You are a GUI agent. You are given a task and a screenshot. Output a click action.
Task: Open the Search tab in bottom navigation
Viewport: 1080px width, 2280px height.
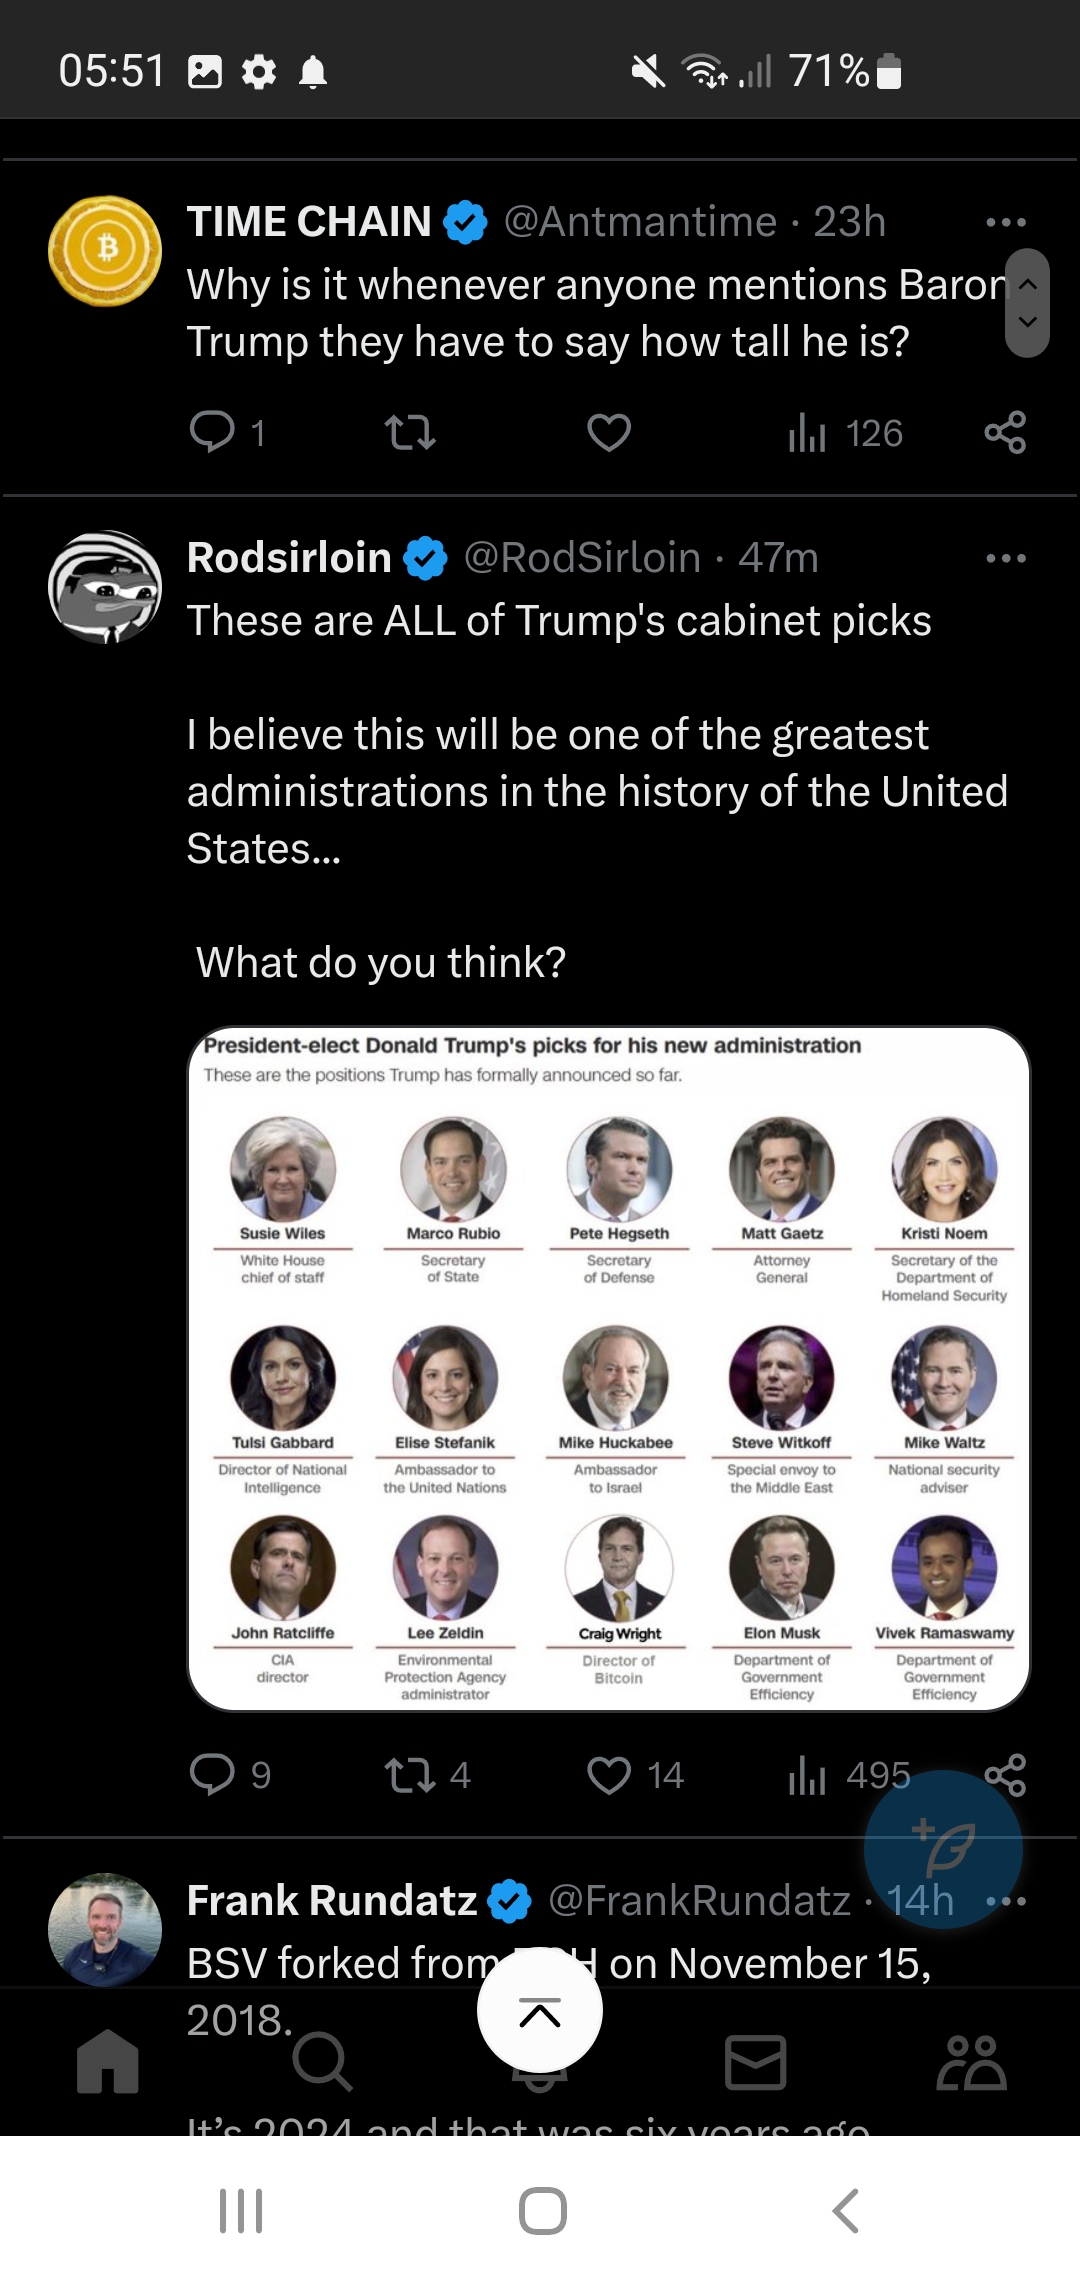322,2062
